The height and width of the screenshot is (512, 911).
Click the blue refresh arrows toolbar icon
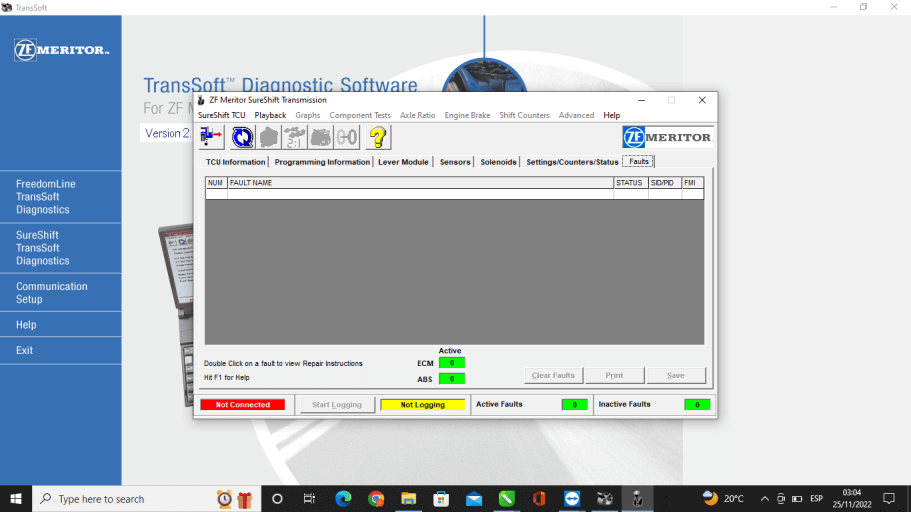coord(241,137)
